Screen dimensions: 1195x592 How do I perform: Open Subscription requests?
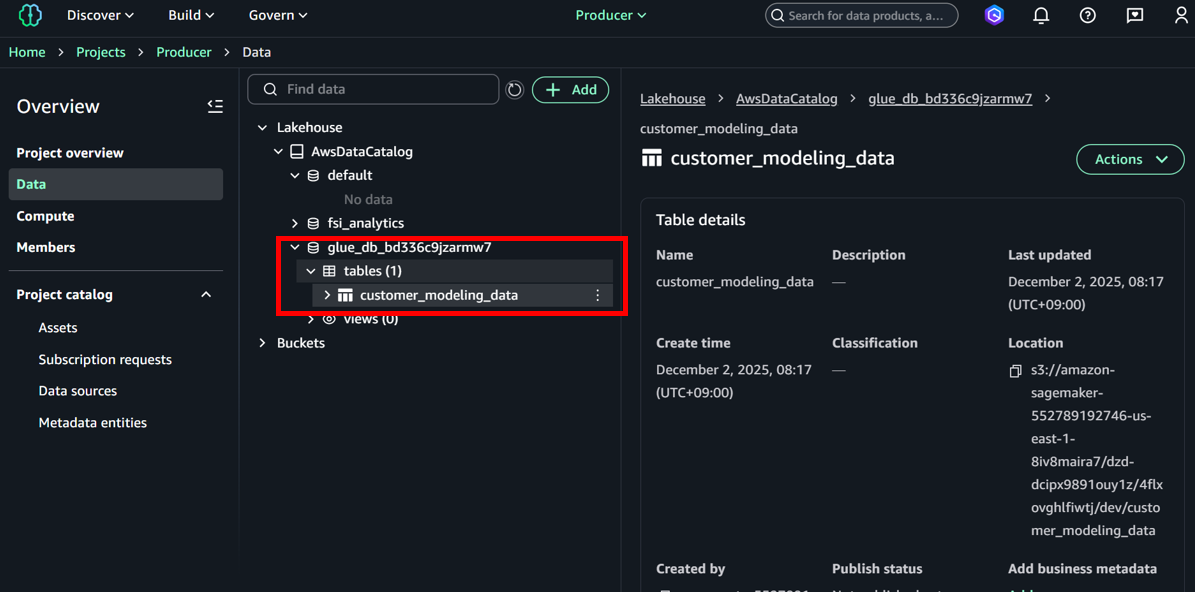click(105, 359)
